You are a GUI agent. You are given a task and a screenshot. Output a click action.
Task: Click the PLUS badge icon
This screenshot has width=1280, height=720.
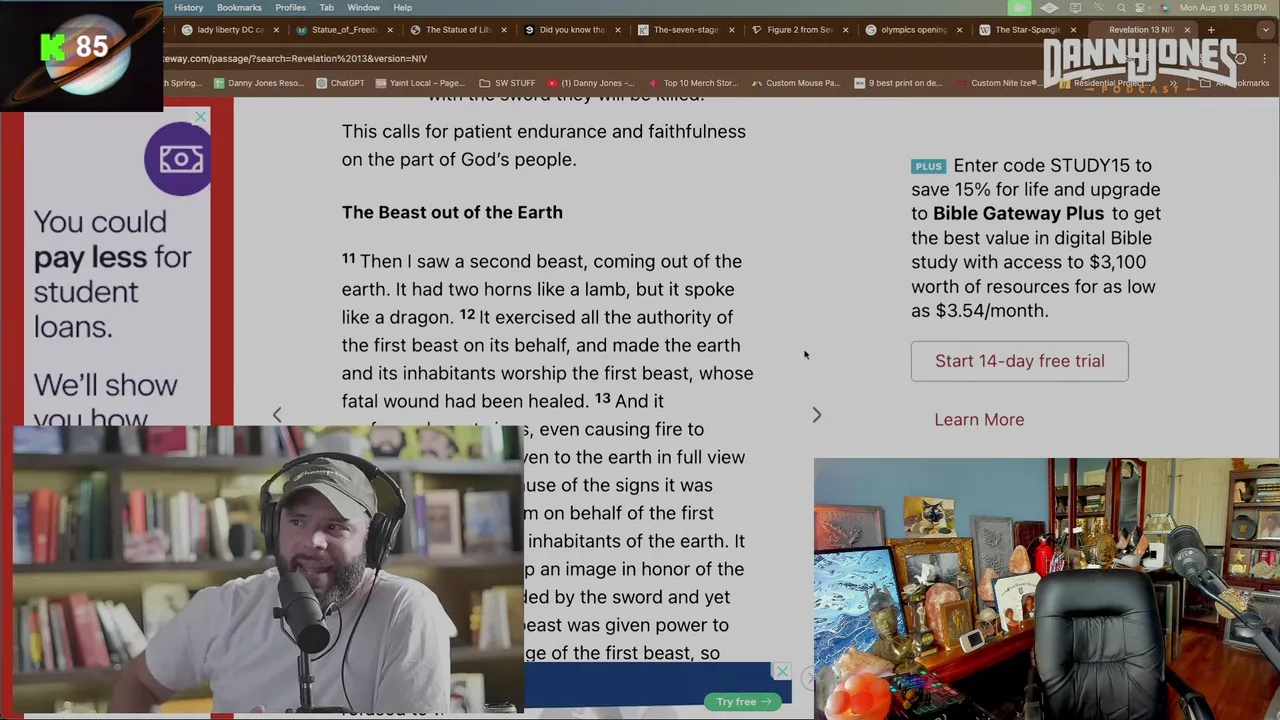click(928, 167)
